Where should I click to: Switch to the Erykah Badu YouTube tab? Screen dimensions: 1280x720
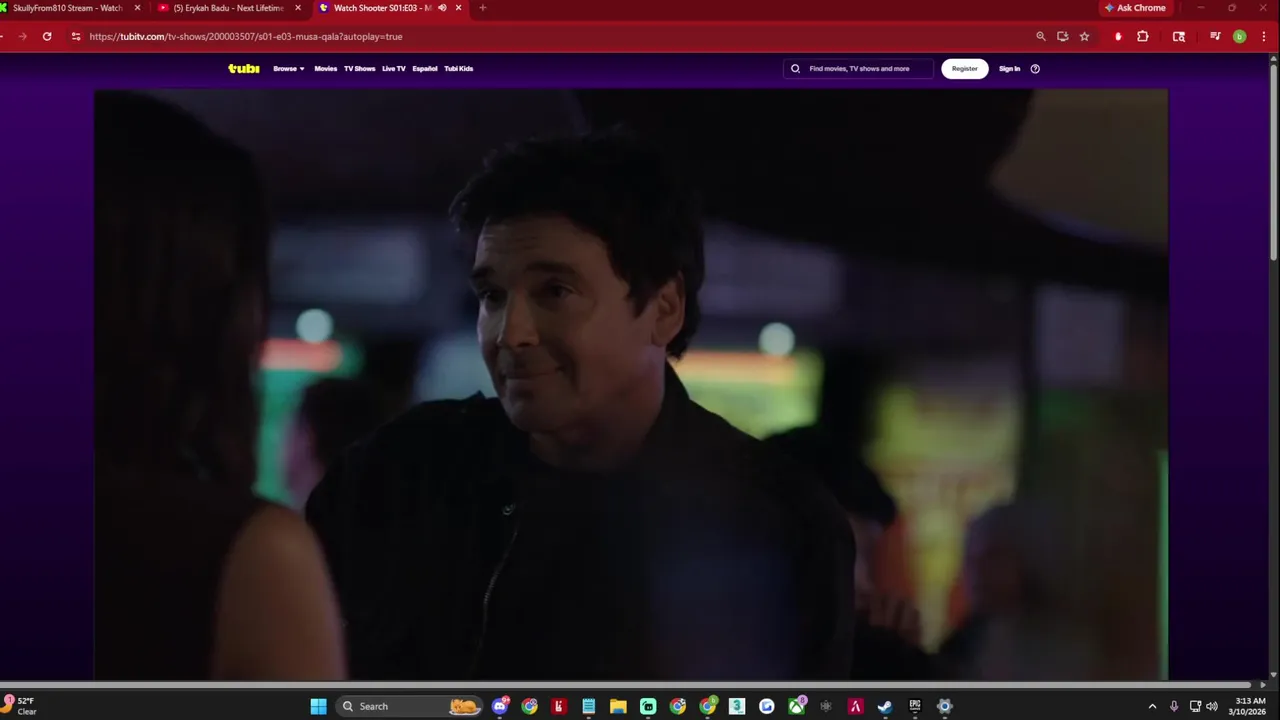pyautogui.click(x=230, y=8)
